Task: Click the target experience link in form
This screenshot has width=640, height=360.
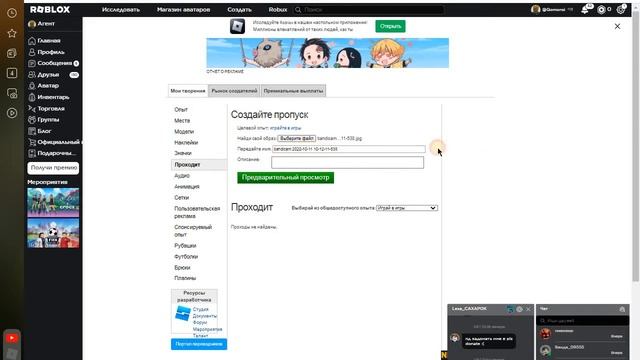Action: tap(286, 128)
